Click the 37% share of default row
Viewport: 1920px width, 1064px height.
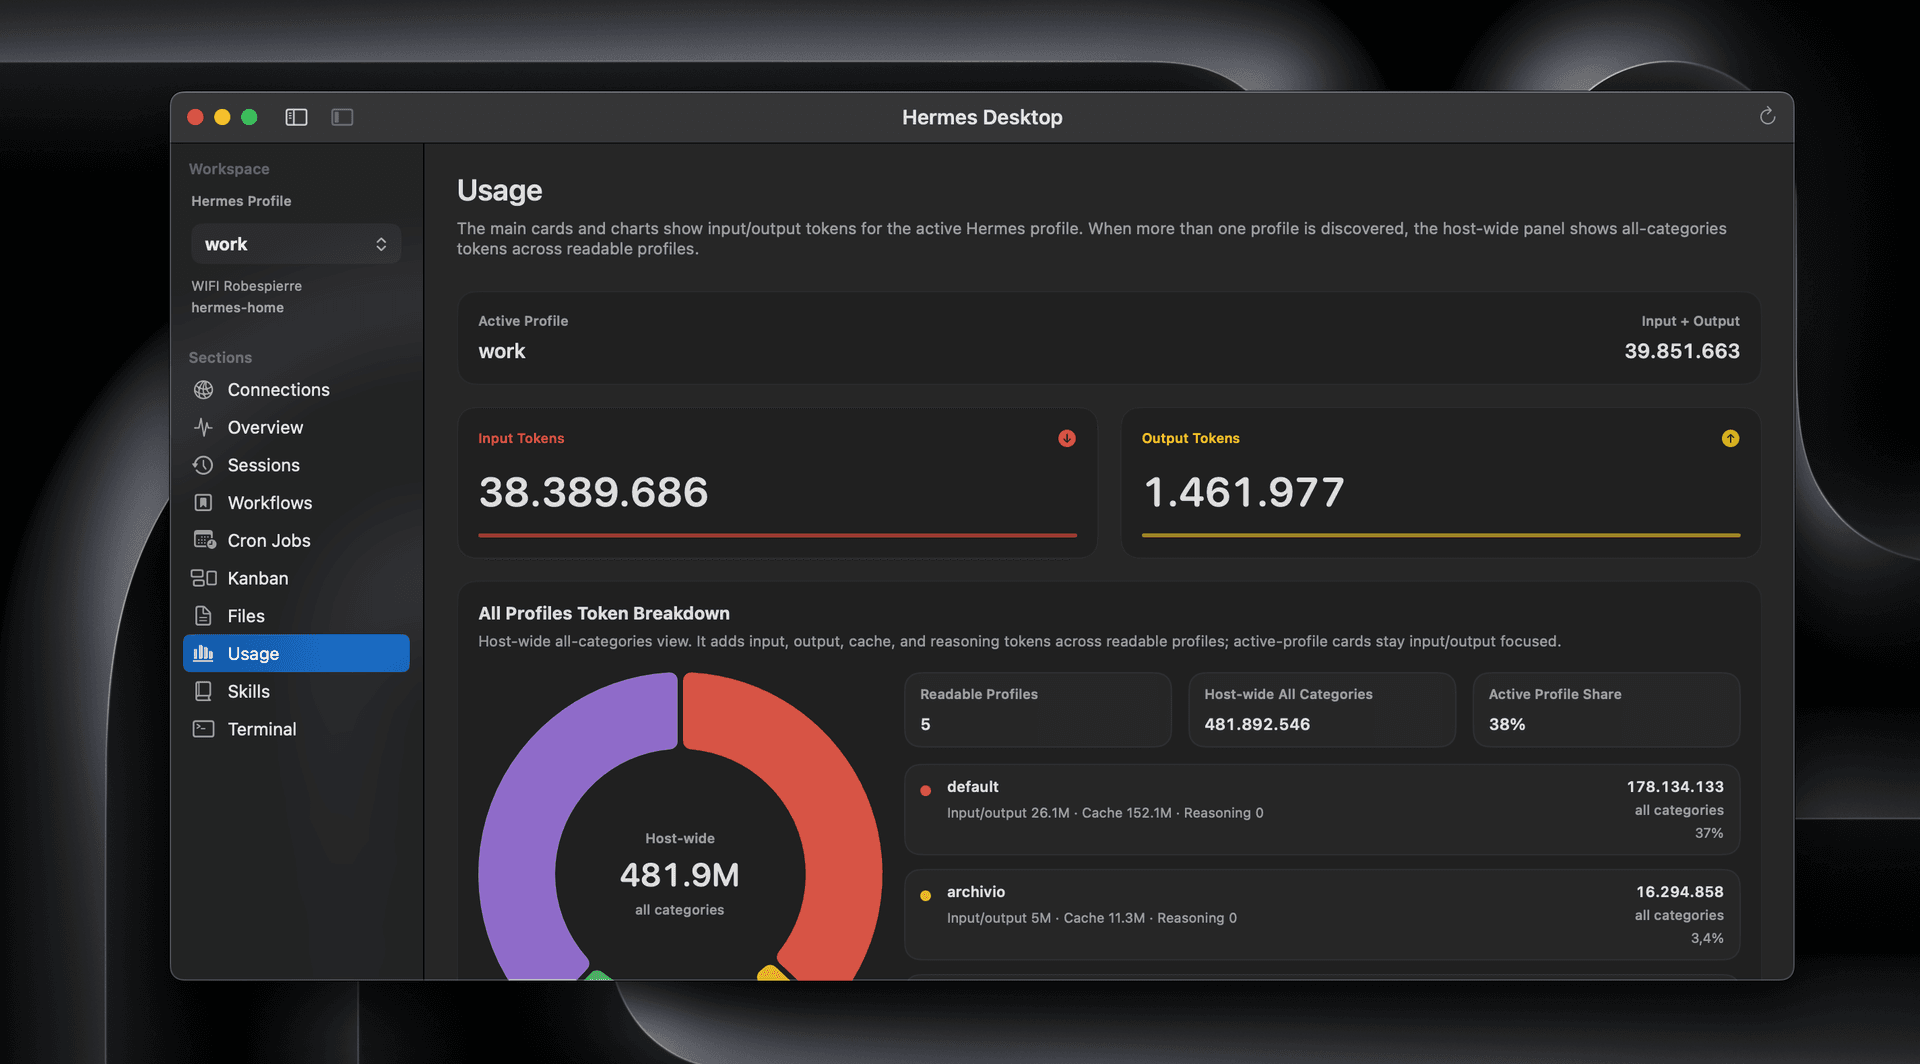pos(1709,833)
